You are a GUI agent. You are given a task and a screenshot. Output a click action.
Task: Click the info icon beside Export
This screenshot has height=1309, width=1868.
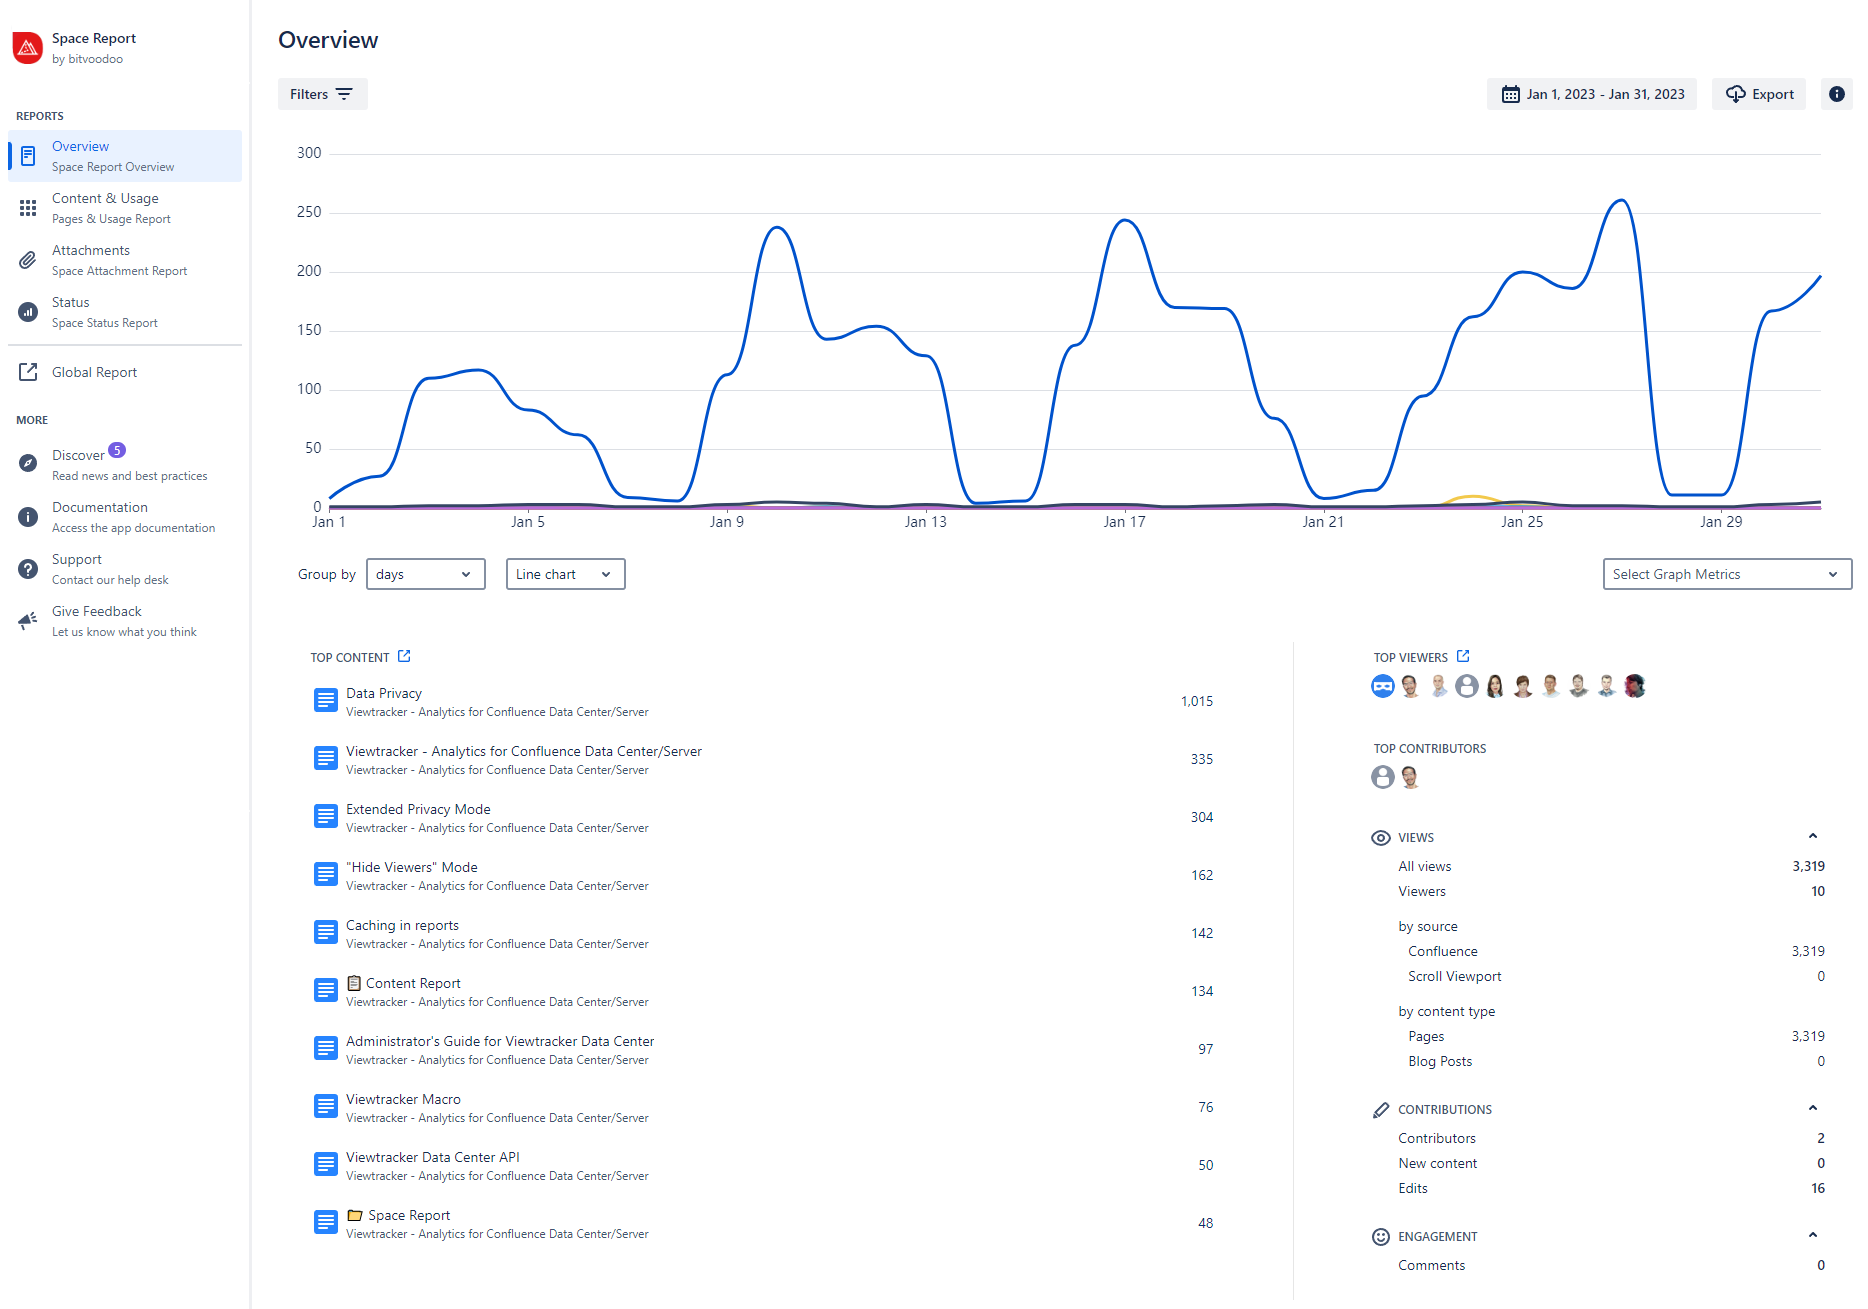click(x=1836, y=94)
